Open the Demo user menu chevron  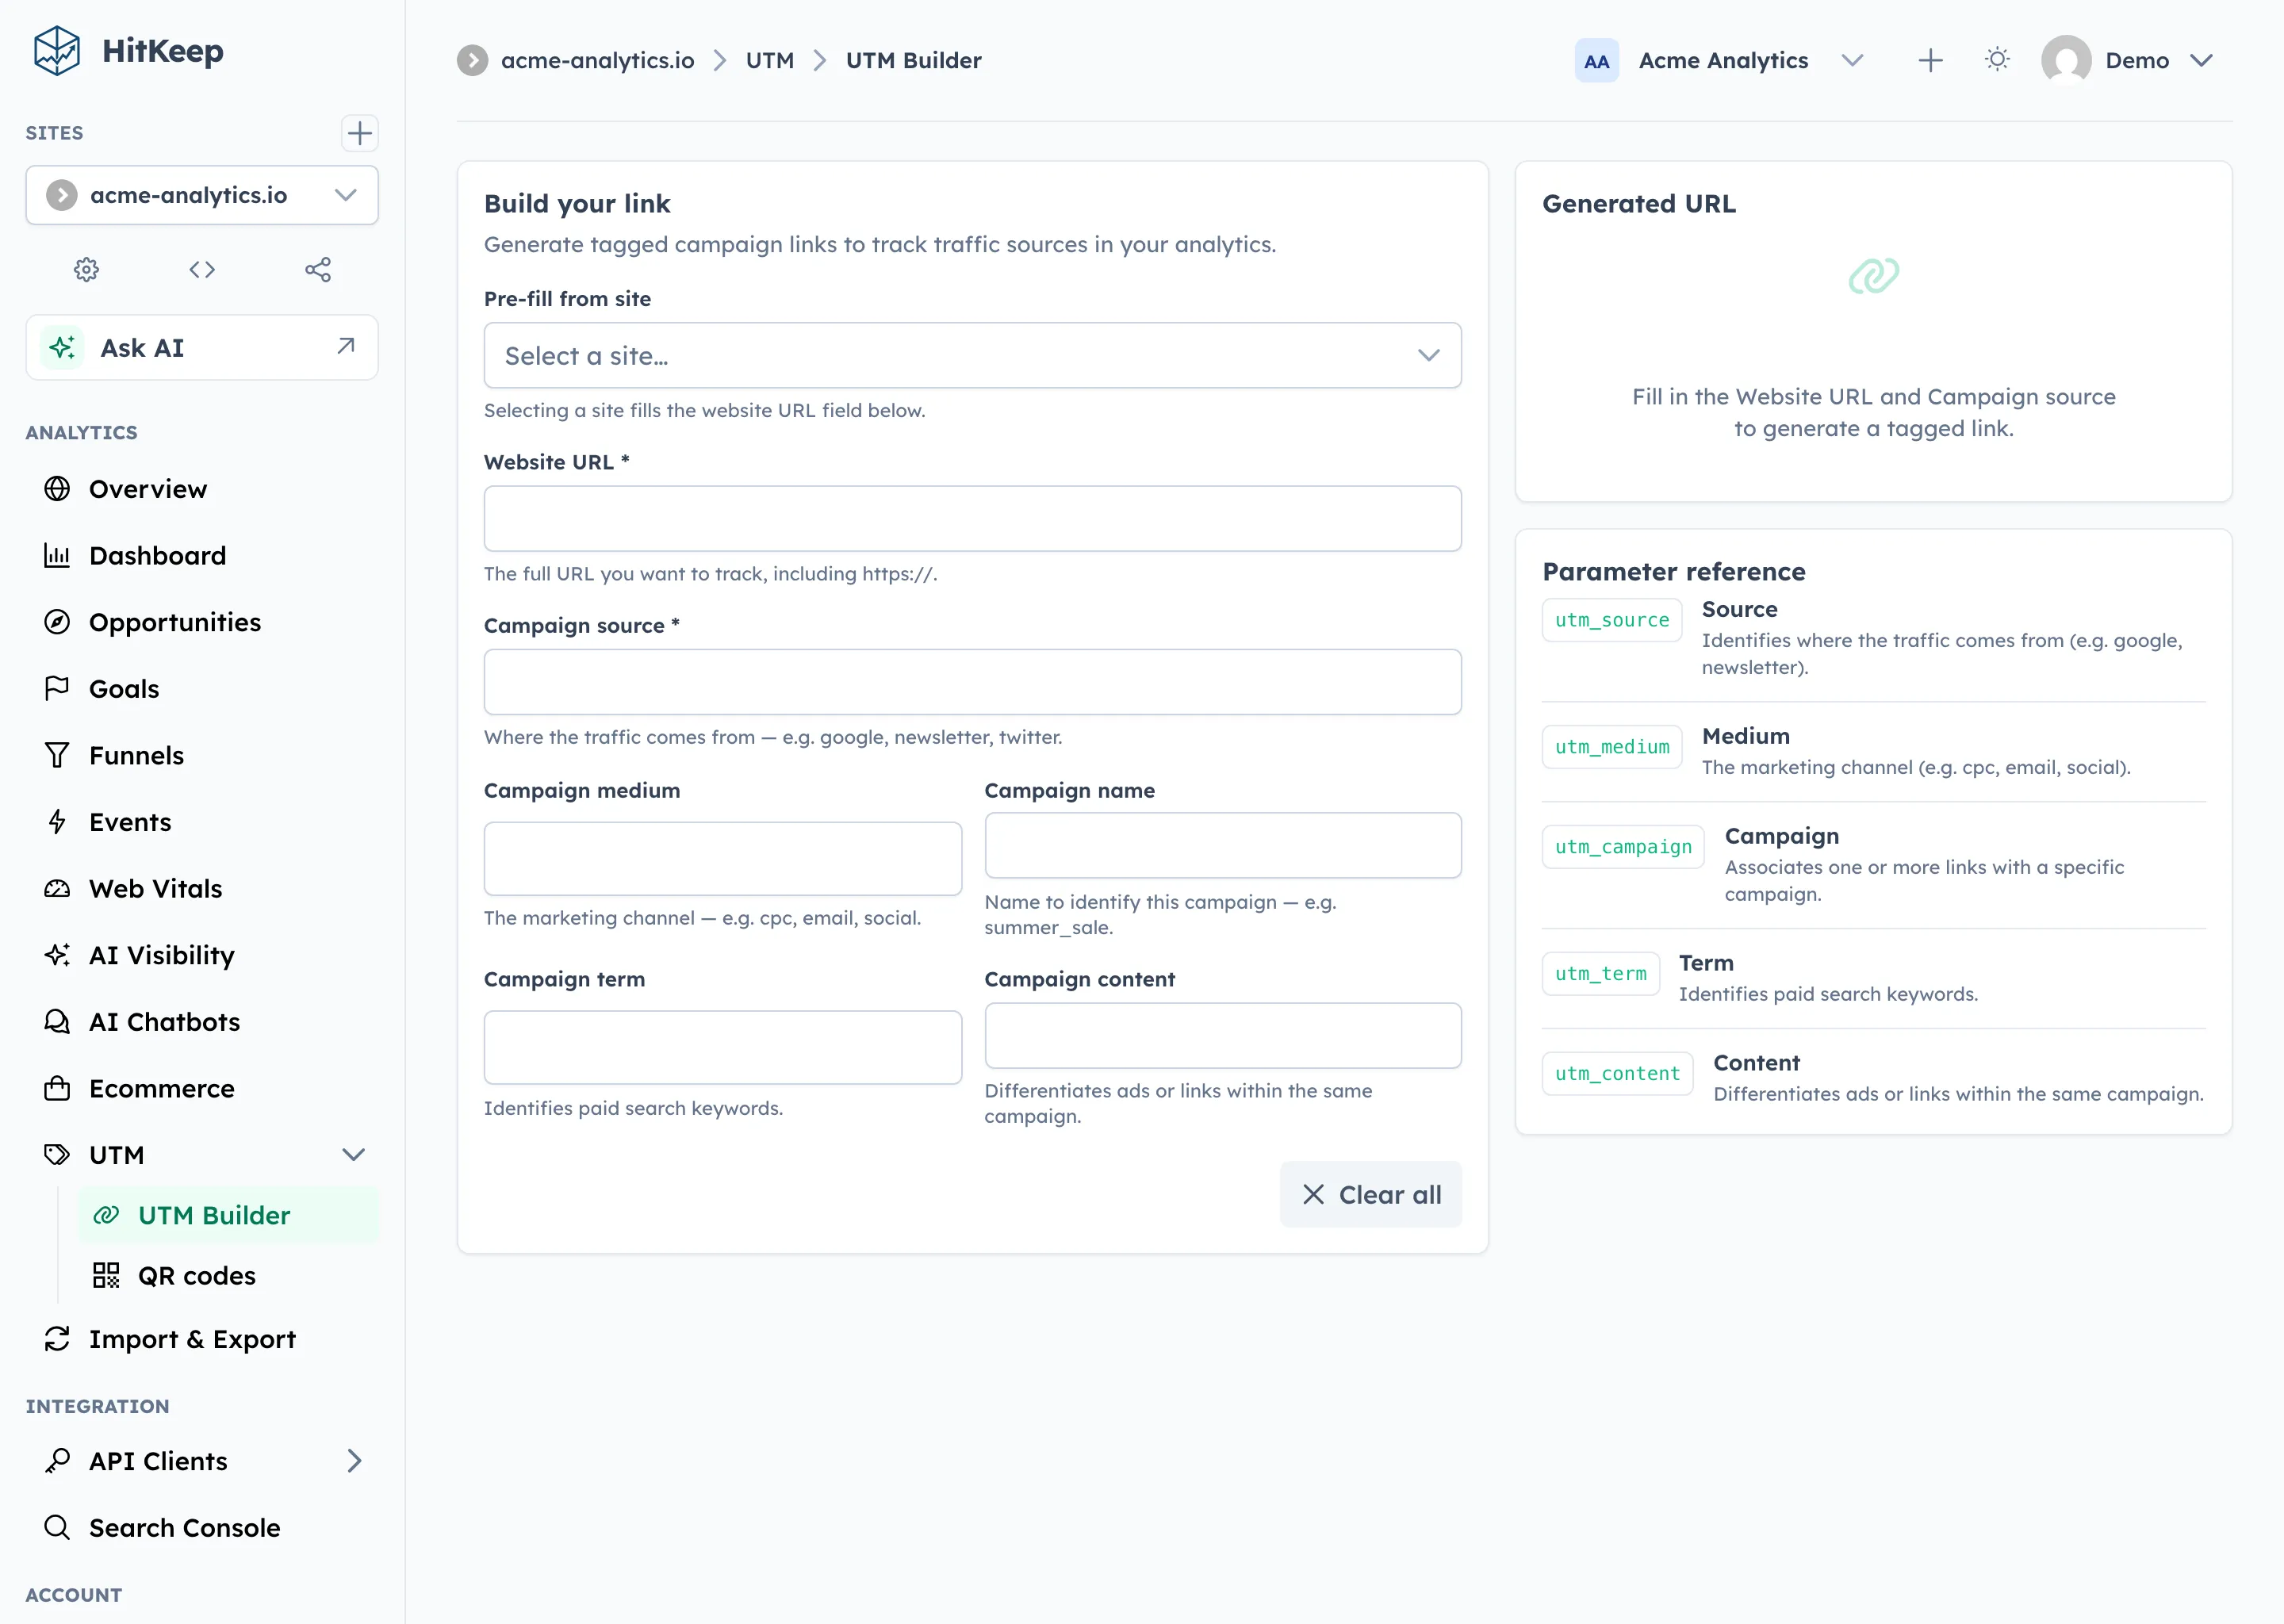(2201, 60)
